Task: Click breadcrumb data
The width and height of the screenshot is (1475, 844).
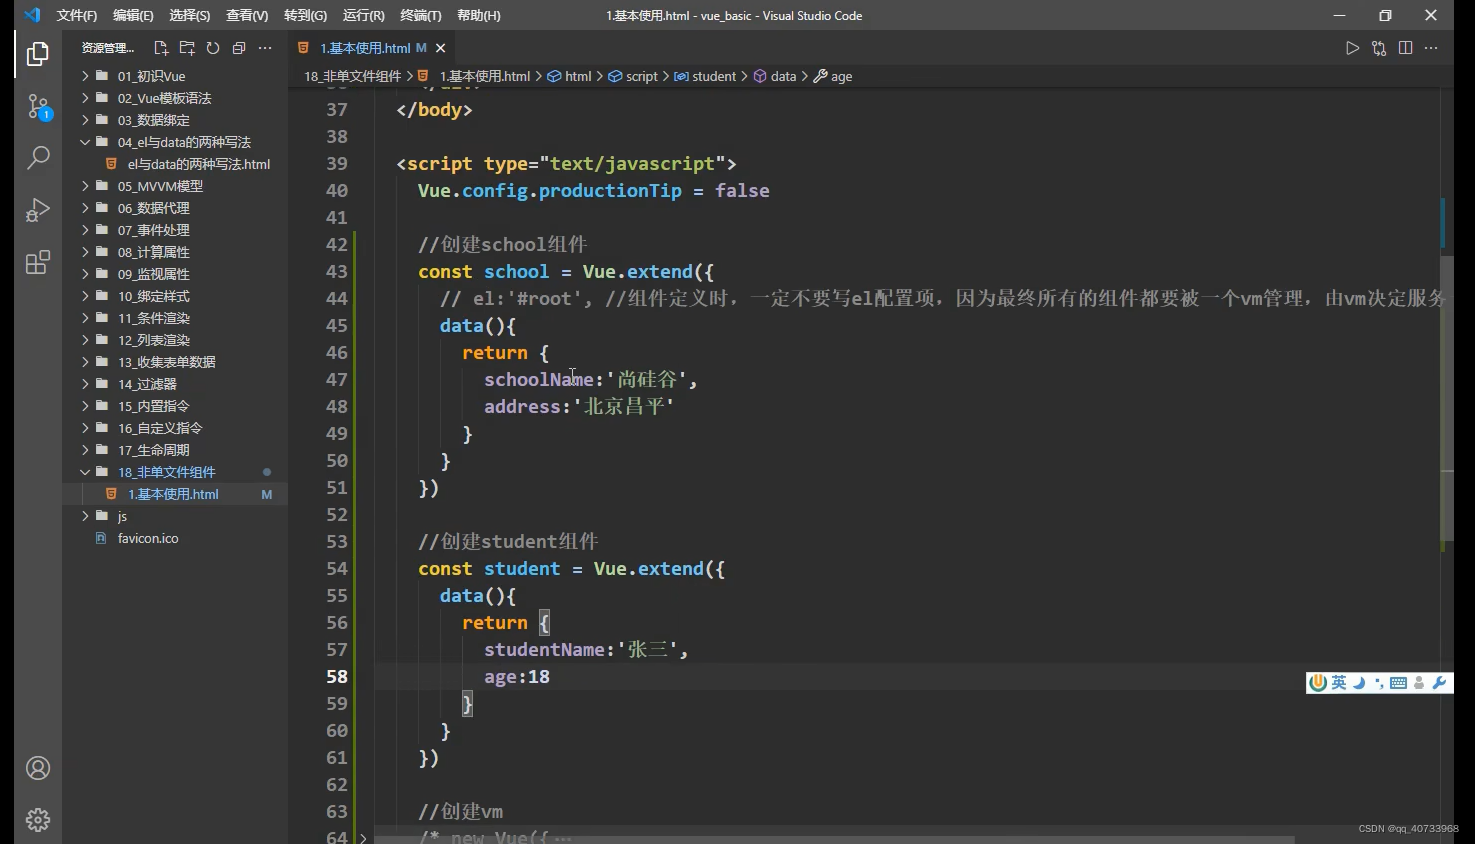Action: click(775, 76)
